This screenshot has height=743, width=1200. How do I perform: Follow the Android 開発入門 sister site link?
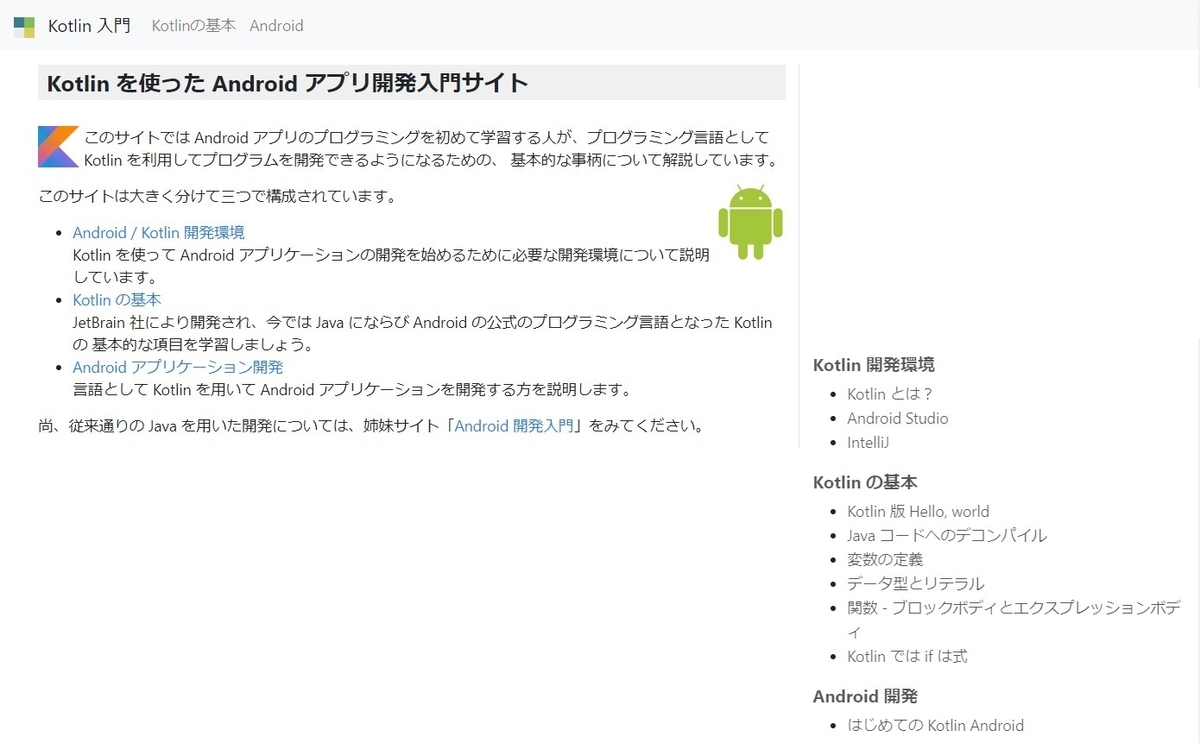(514, 425)
